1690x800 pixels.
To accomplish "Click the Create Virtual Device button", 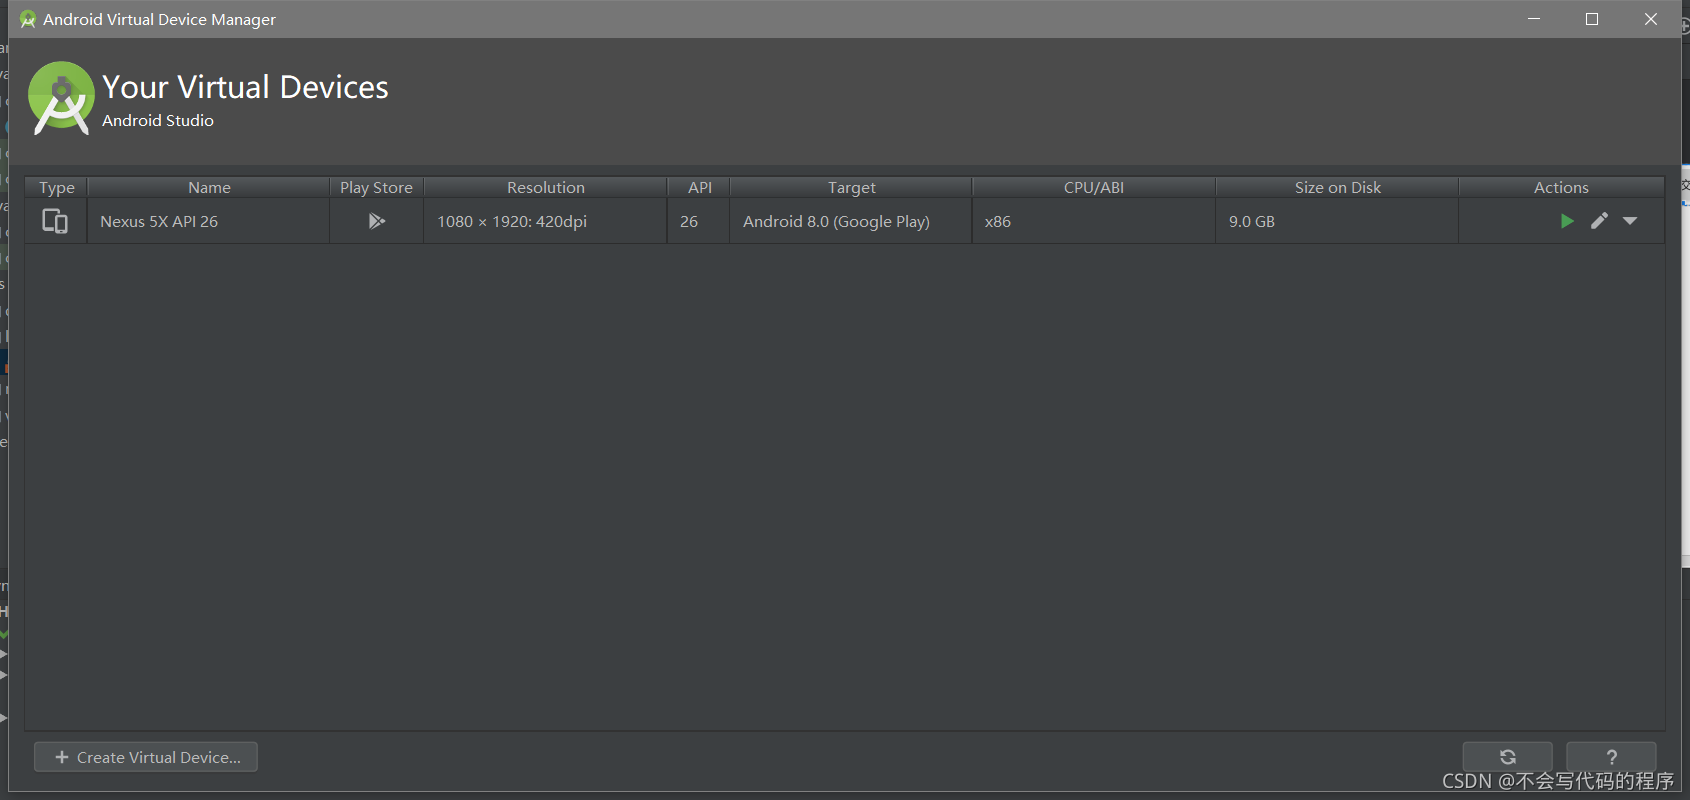I will tap(146, 757).
